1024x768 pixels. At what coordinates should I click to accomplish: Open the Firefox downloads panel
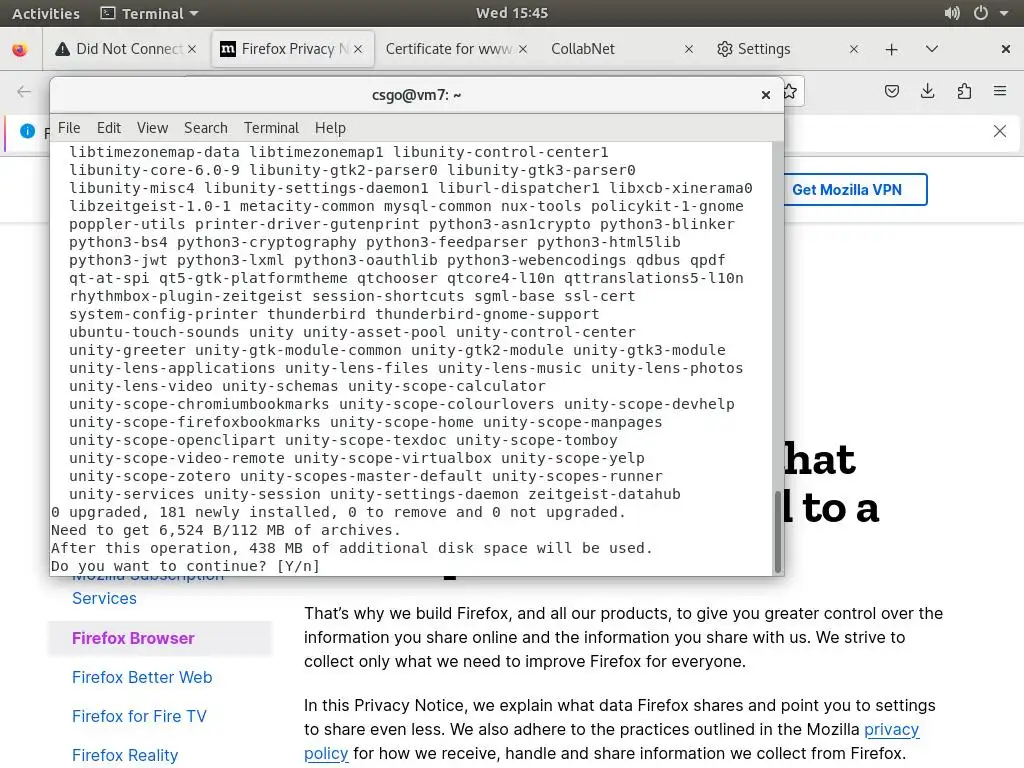point(927,91)
